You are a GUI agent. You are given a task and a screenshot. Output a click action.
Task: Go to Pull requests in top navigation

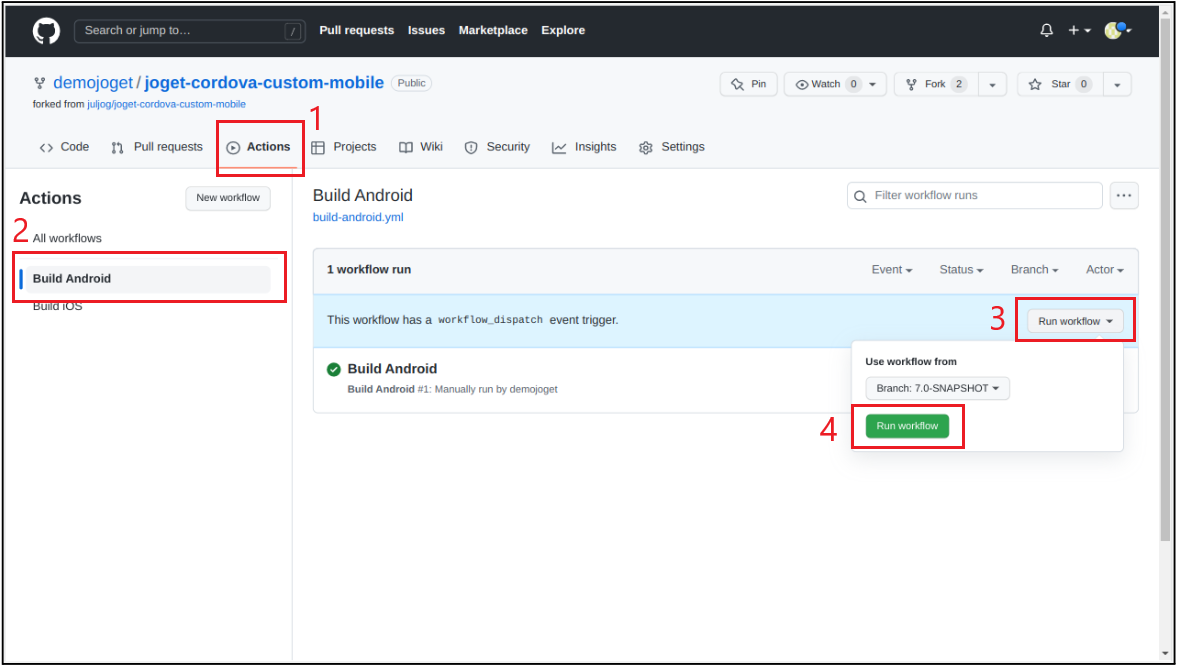coord(356,30)
